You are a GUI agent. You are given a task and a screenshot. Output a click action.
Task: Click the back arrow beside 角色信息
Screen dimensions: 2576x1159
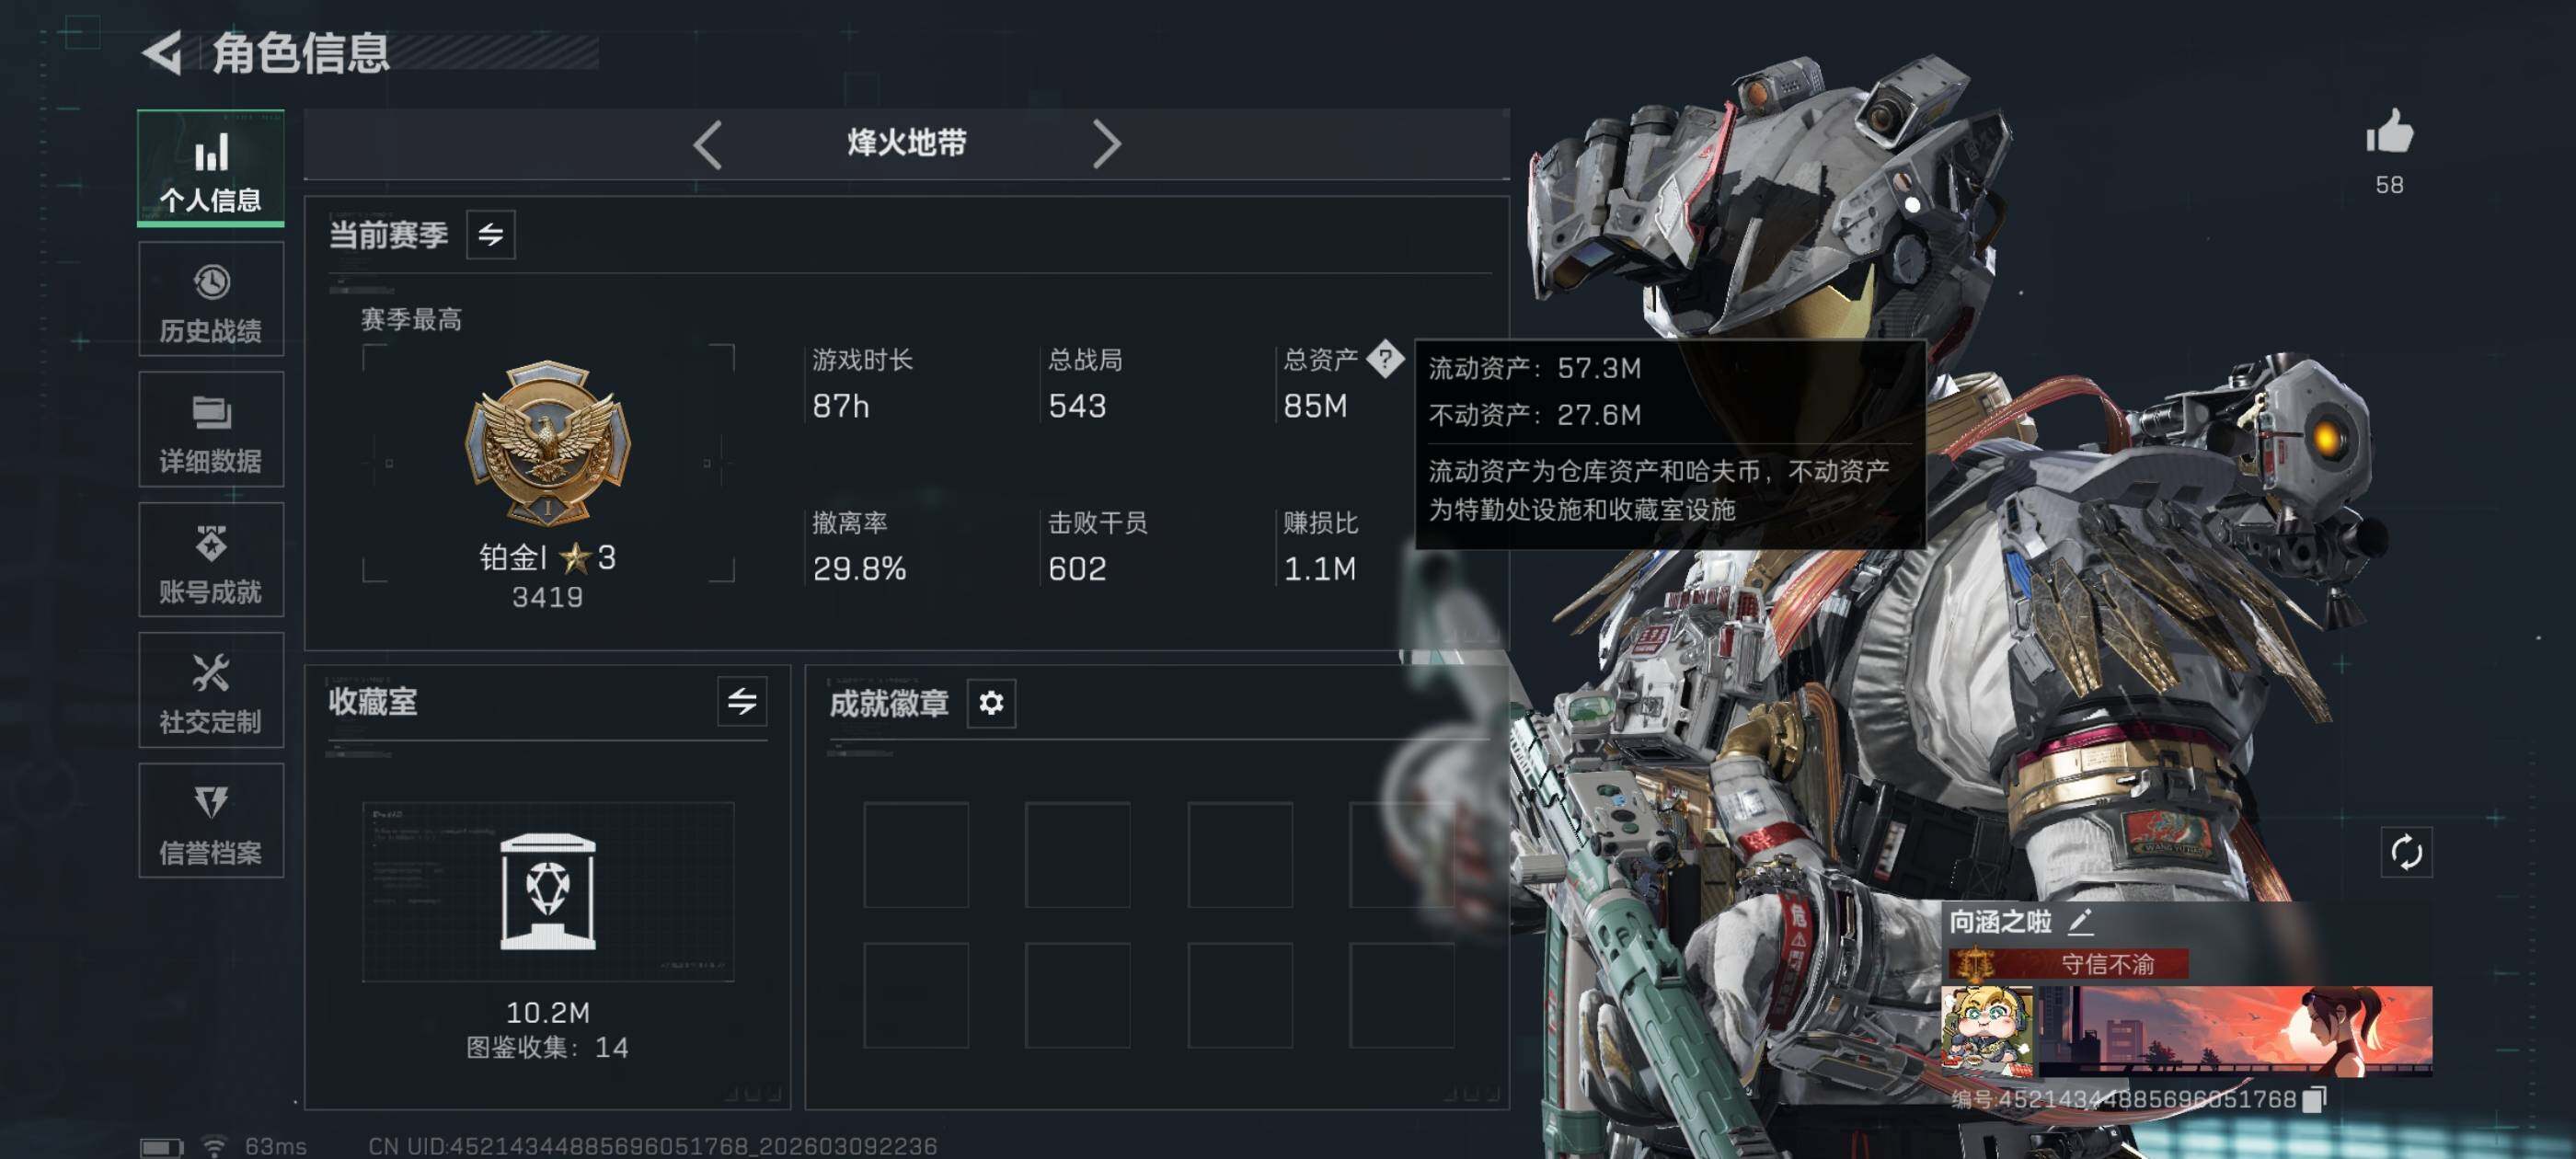[x=163, y=52]
